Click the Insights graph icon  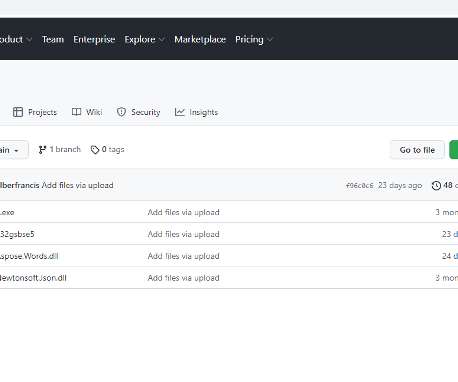pos(179,112)
